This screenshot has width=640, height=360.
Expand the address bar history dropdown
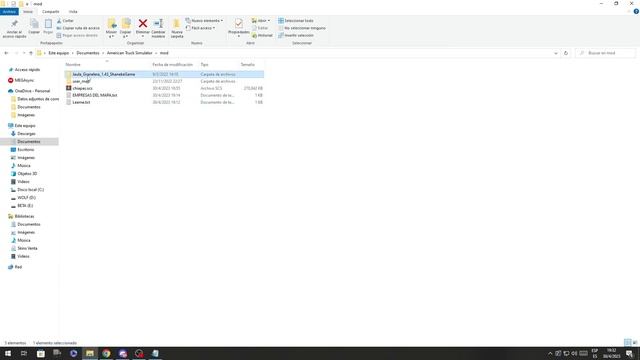556,53
